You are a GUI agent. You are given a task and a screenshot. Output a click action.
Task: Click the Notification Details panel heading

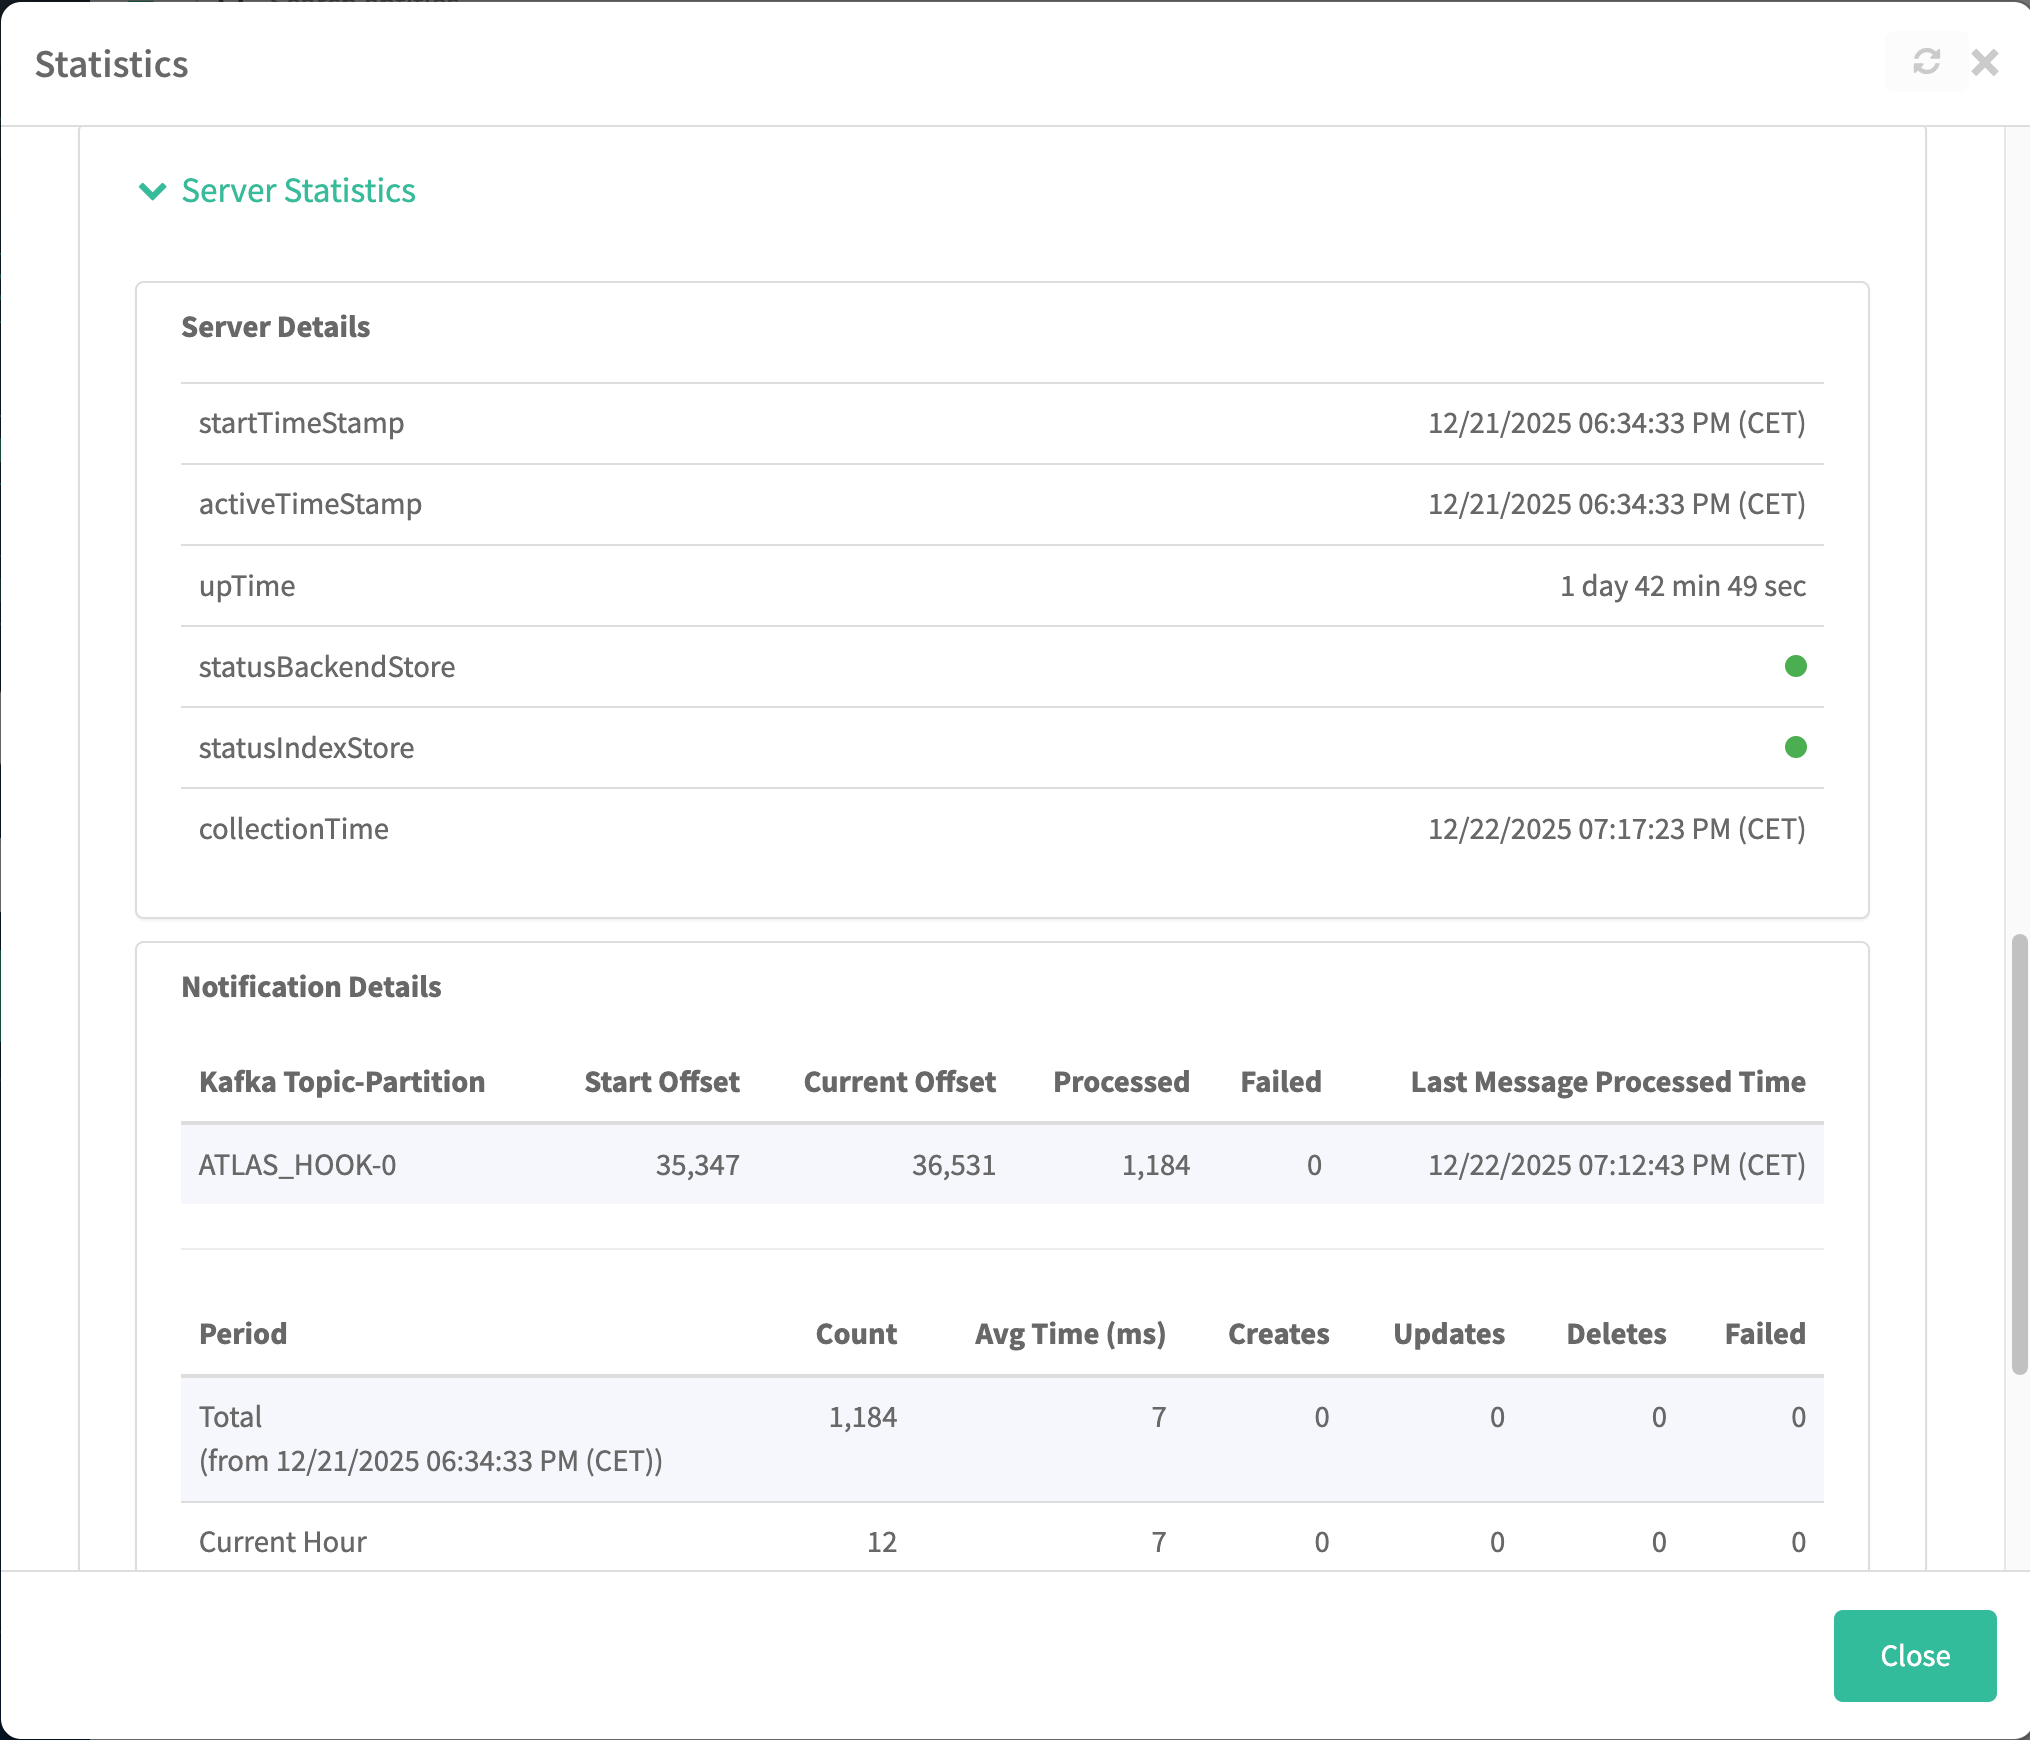tap(311, 987)
